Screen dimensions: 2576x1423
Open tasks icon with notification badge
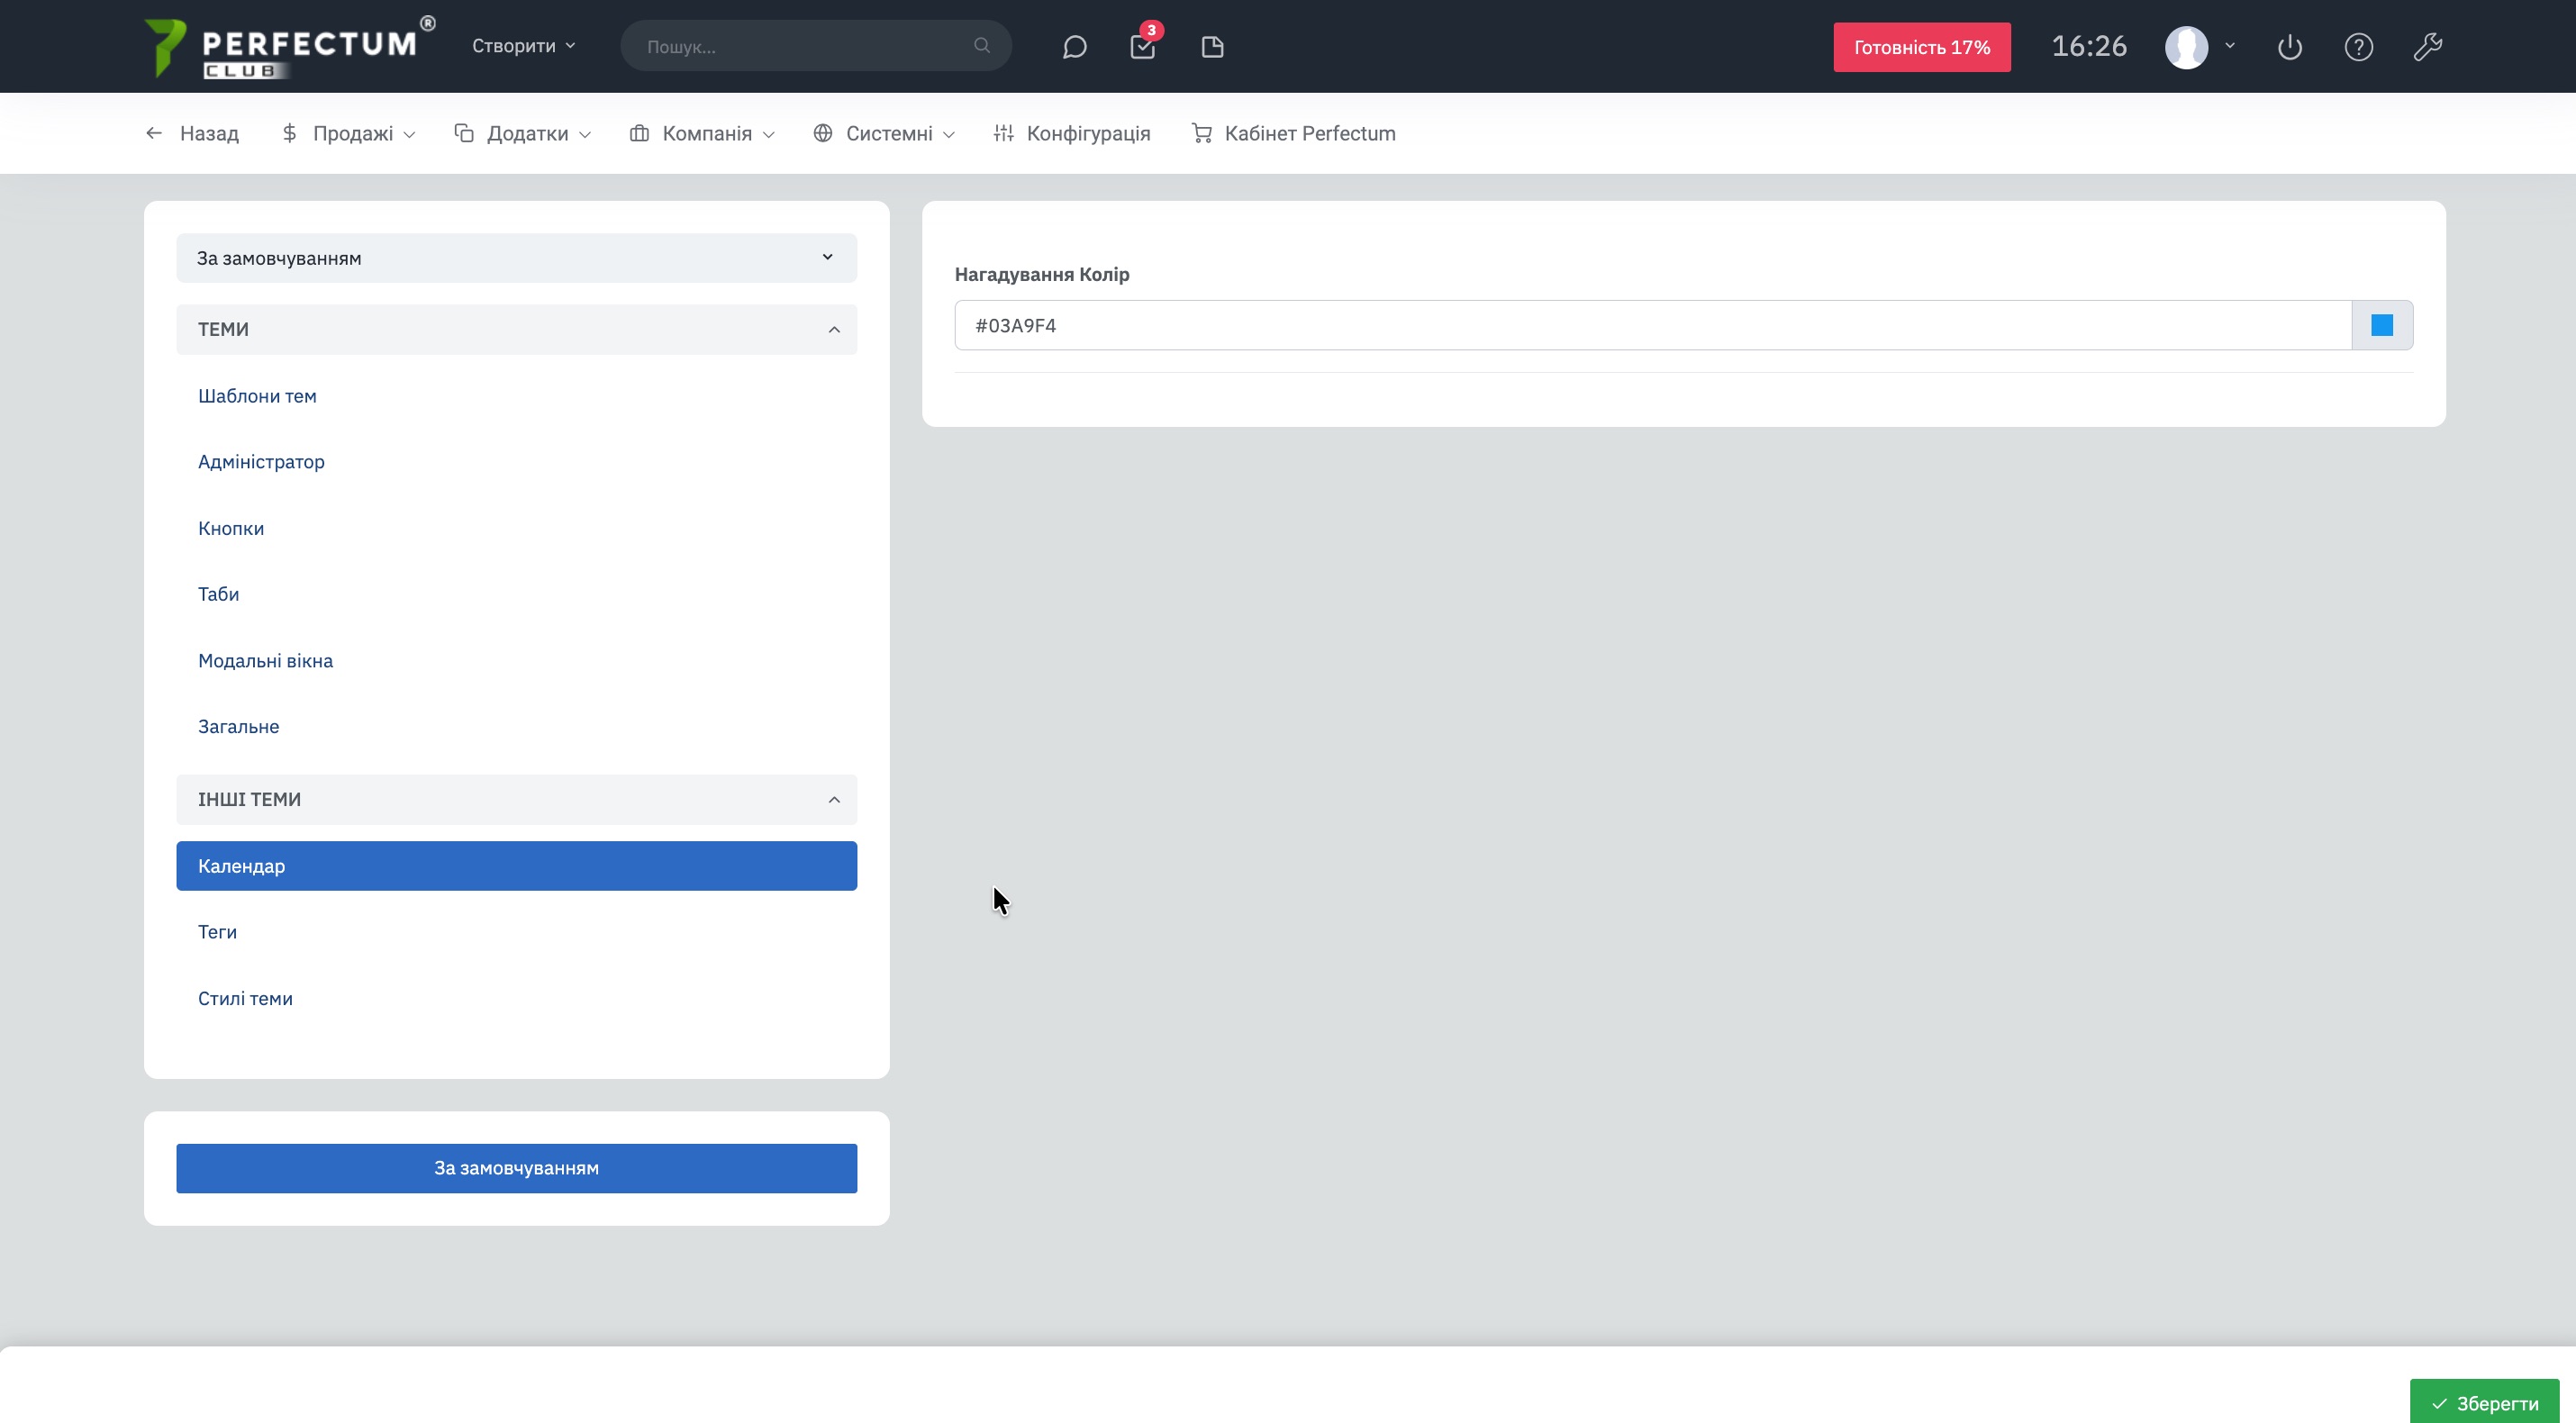1142,47
